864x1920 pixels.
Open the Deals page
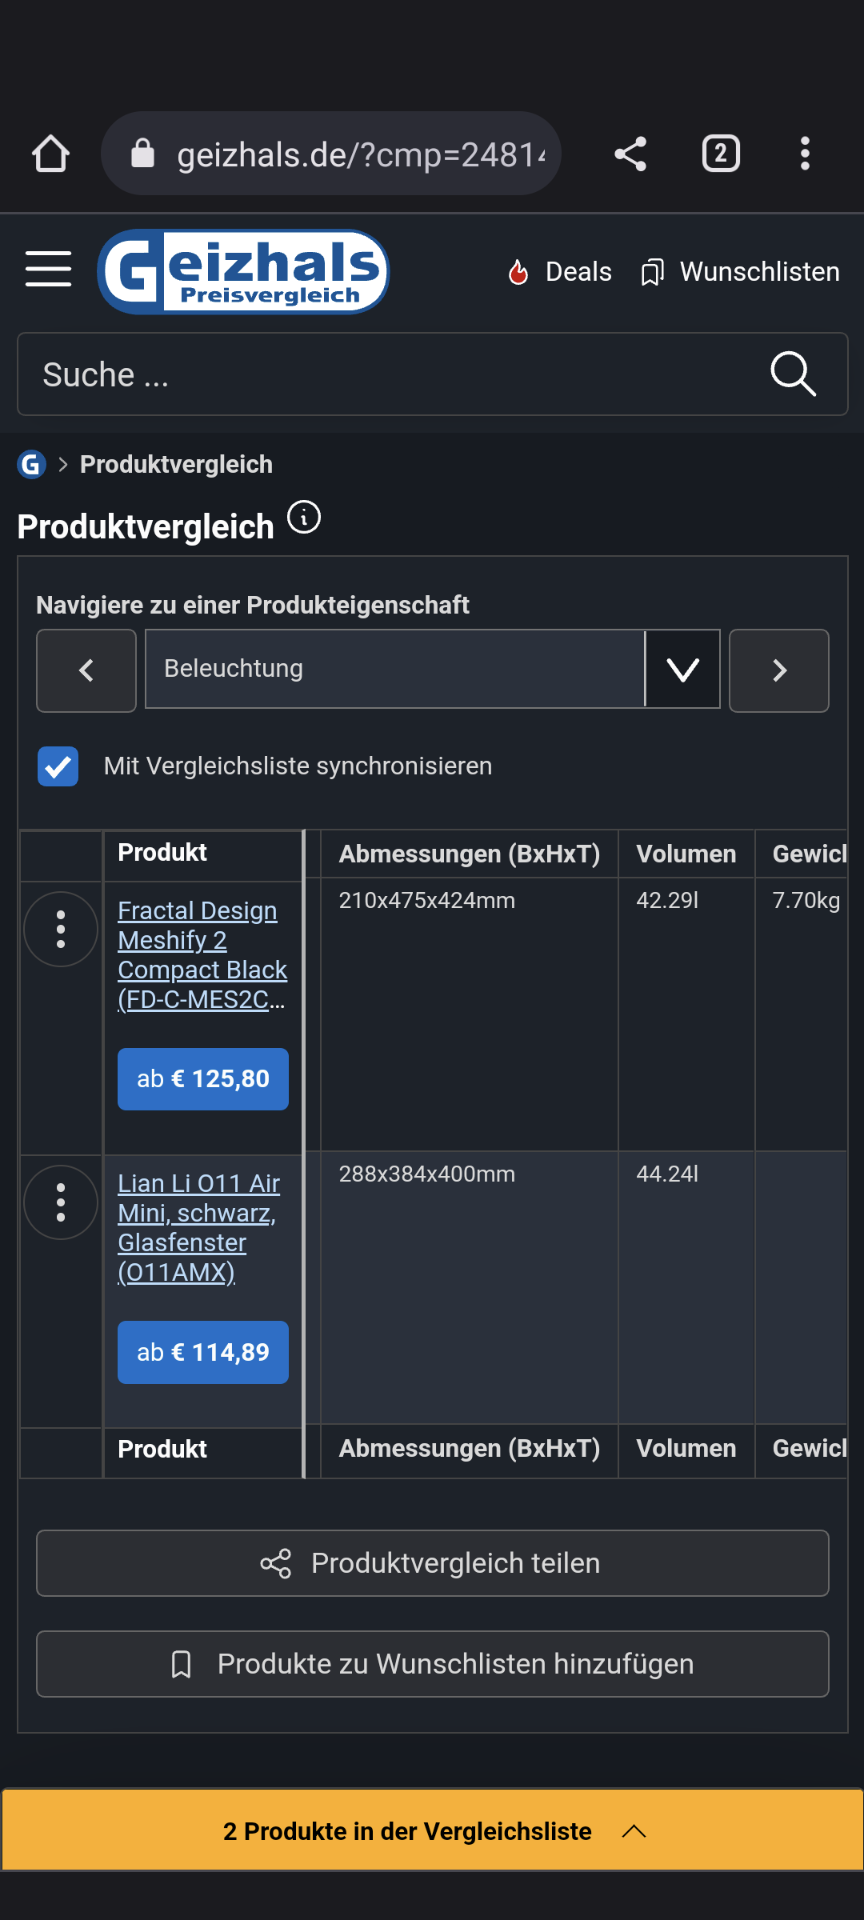560,272
